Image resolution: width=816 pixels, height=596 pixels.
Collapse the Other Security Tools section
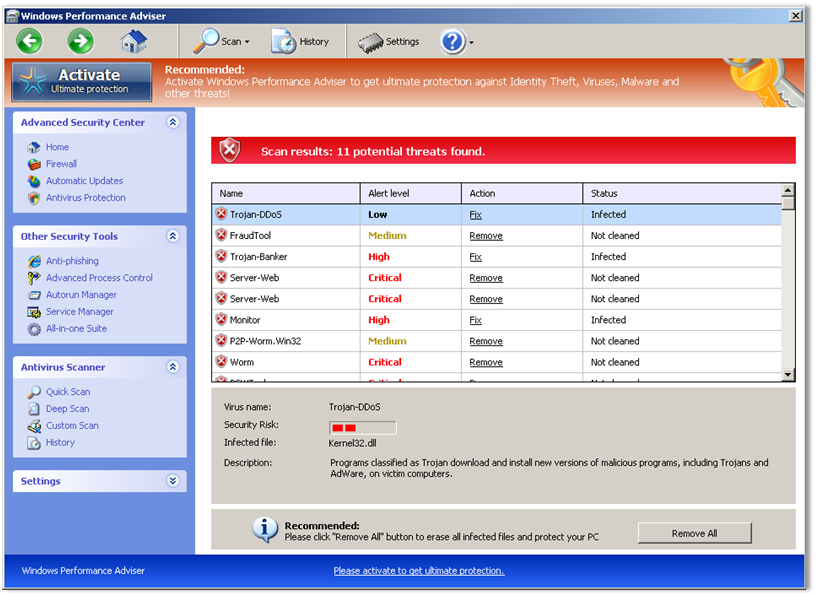(x=172, y=236)
